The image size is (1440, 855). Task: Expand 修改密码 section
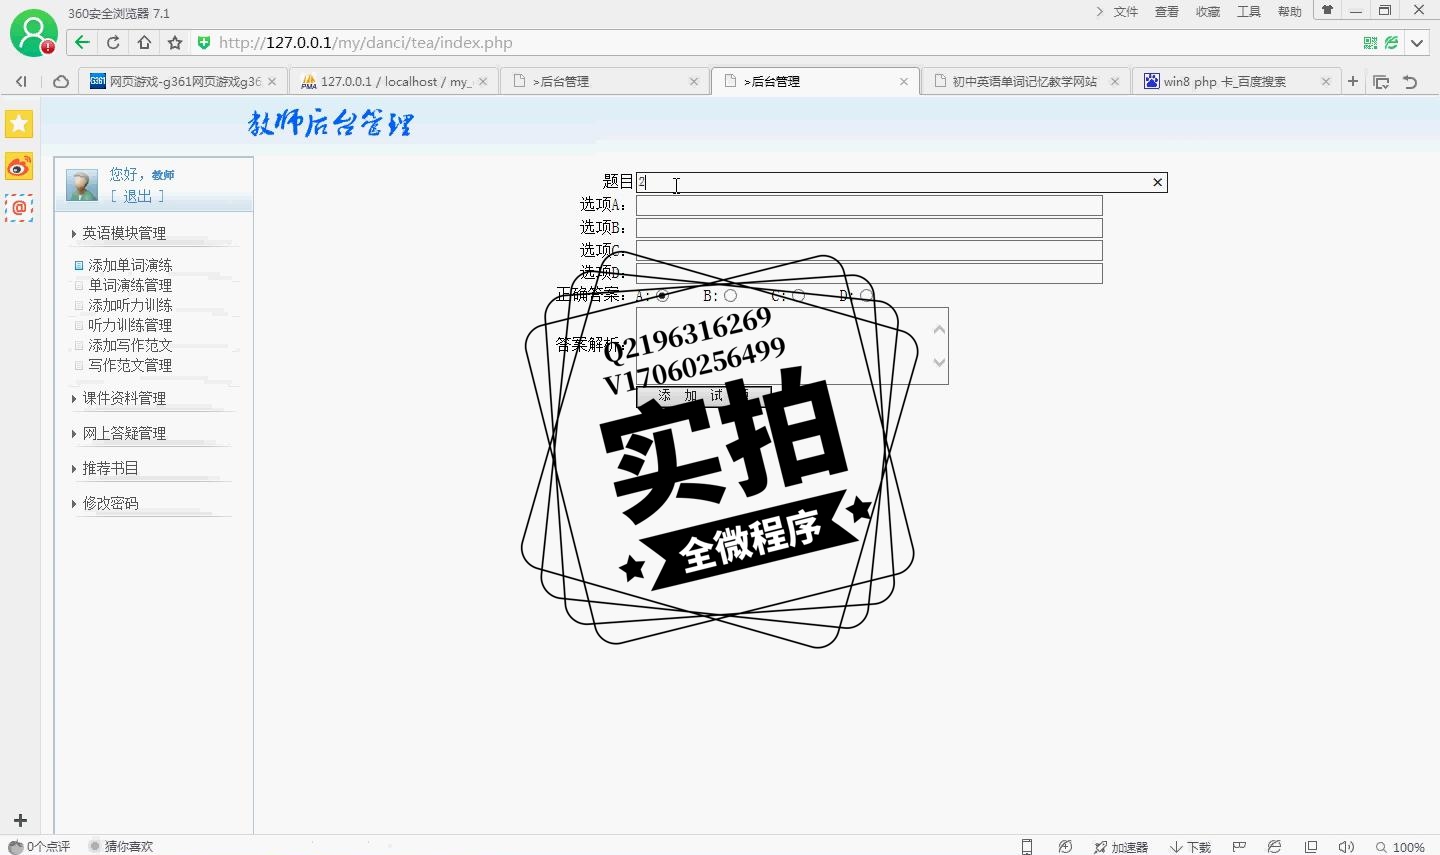tap(110, 503)
